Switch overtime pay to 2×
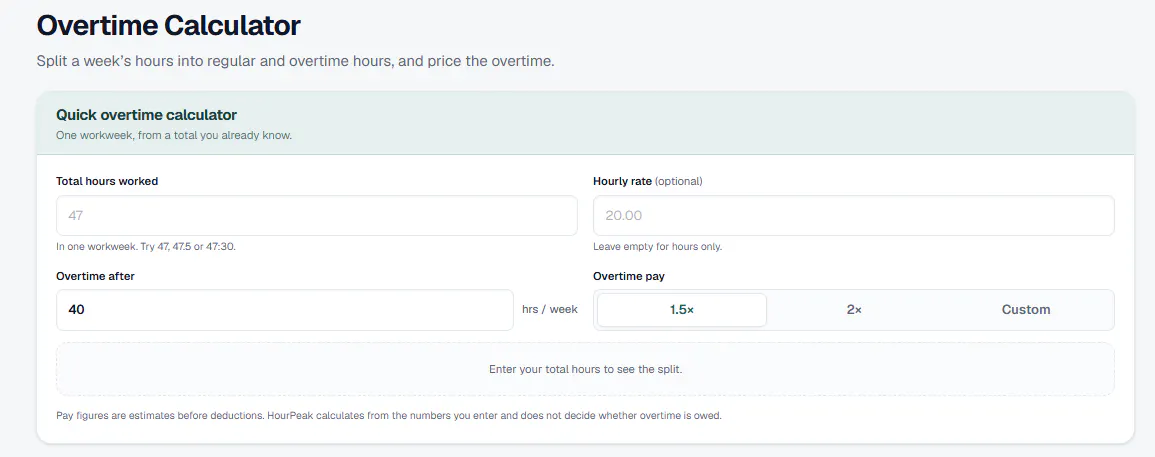 854,310
